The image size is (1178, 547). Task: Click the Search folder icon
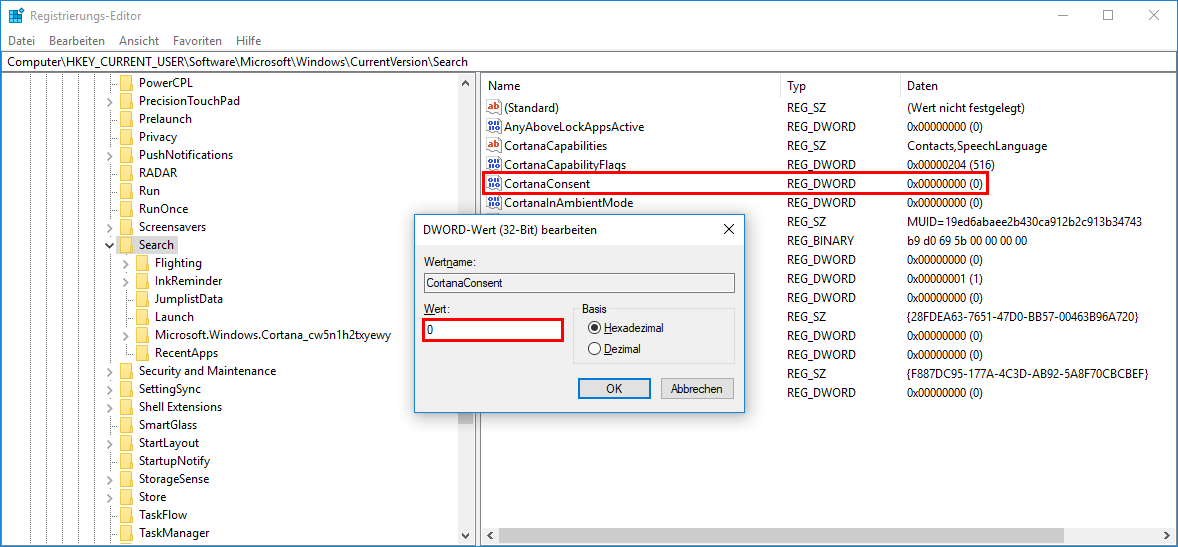pyautogui.click(x=126, y=245)
